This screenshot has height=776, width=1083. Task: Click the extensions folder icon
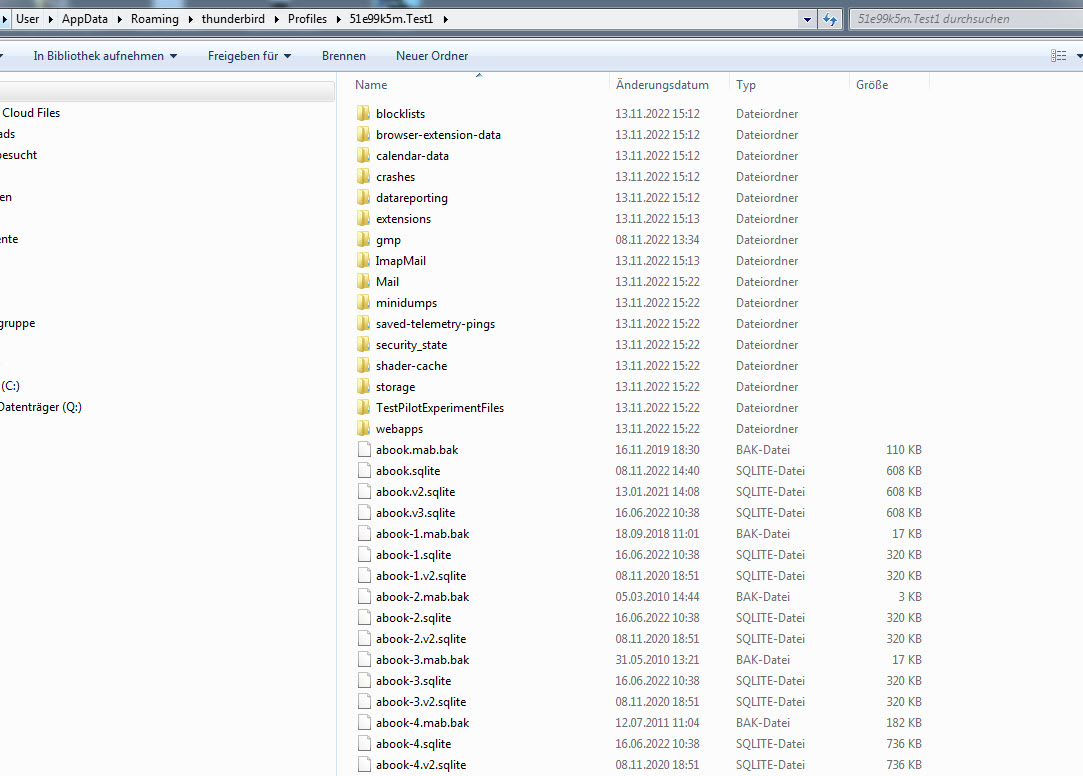point(363,218)
